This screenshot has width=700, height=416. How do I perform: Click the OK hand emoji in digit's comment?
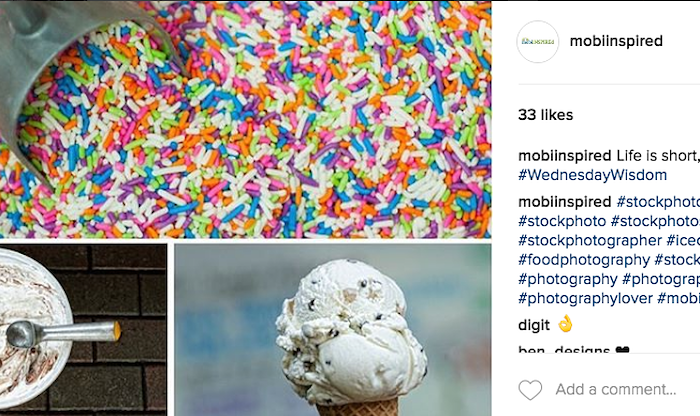[565, 324]
